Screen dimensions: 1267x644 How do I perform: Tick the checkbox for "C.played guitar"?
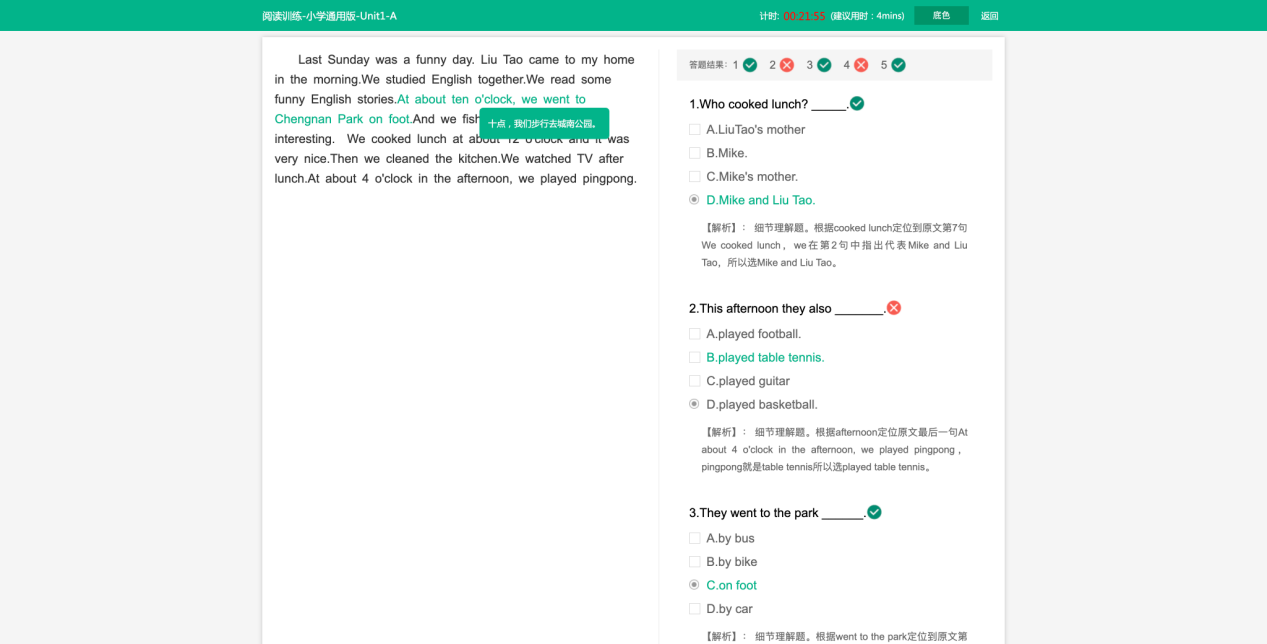[x=695, y=381]
